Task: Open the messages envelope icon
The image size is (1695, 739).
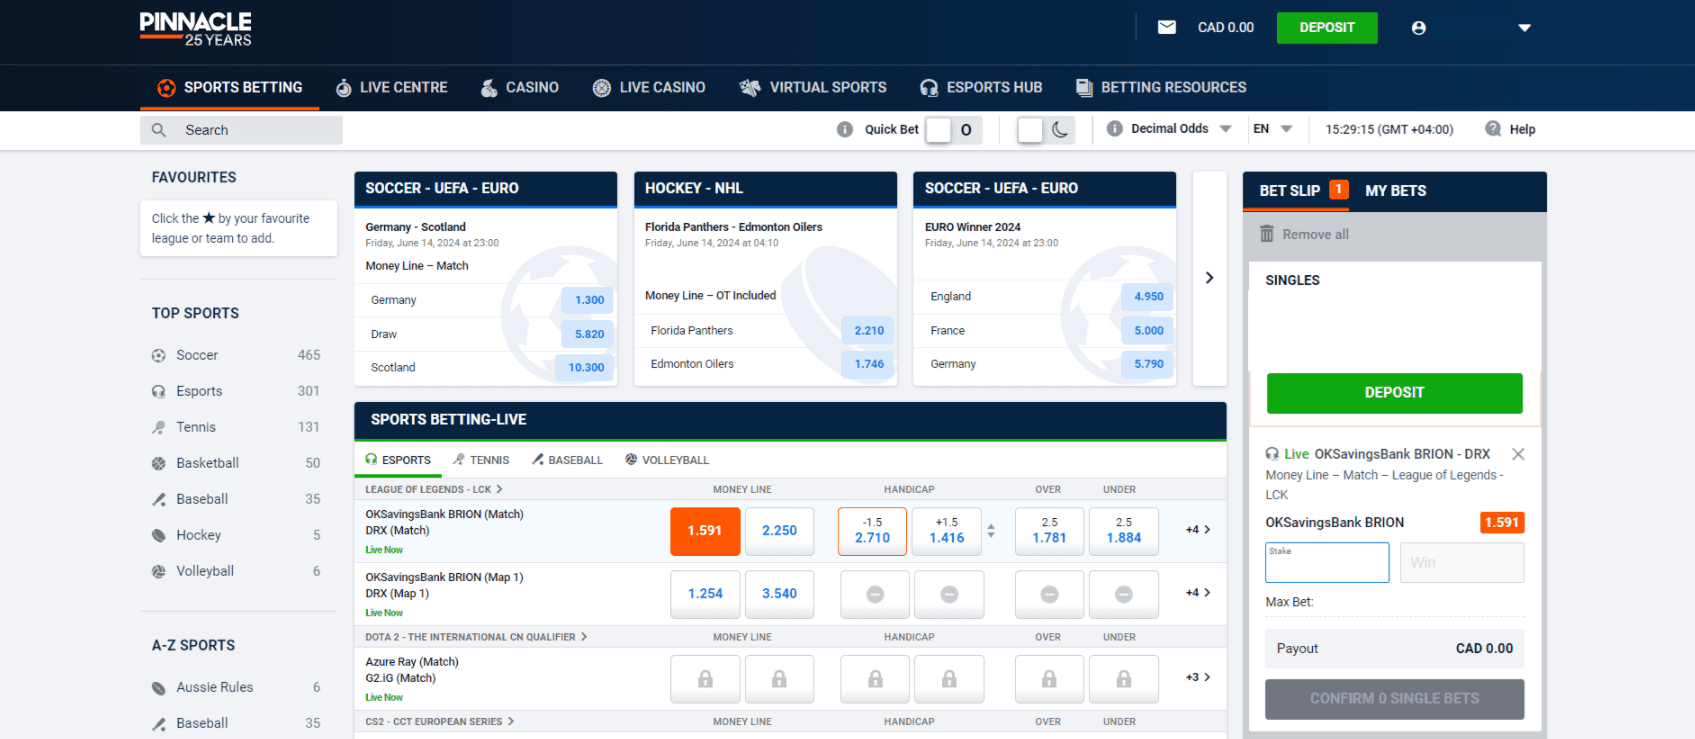Action: 1166,27
